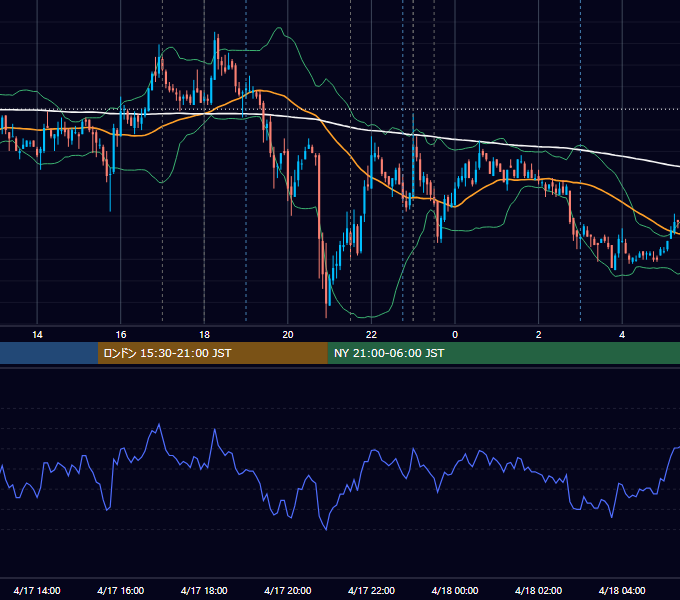This screenshot has height=600, width=680.
Task: Click the NY 21:00-06:00 JST session bar
Action: click(x=503, y=353)
